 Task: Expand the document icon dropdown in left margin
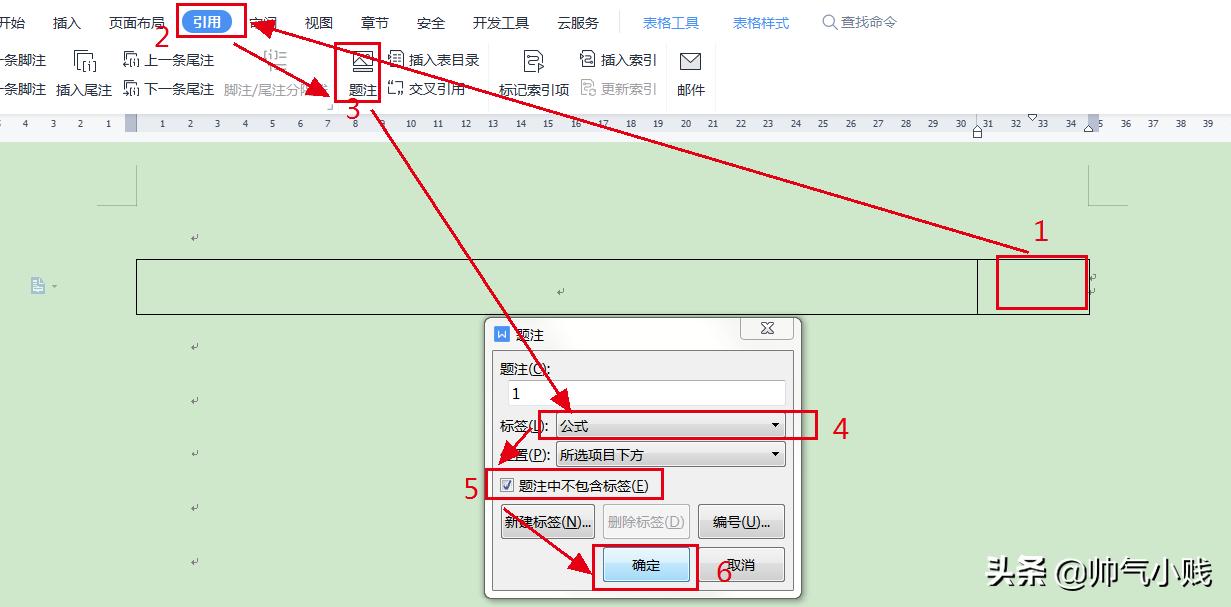pos(53,285)
